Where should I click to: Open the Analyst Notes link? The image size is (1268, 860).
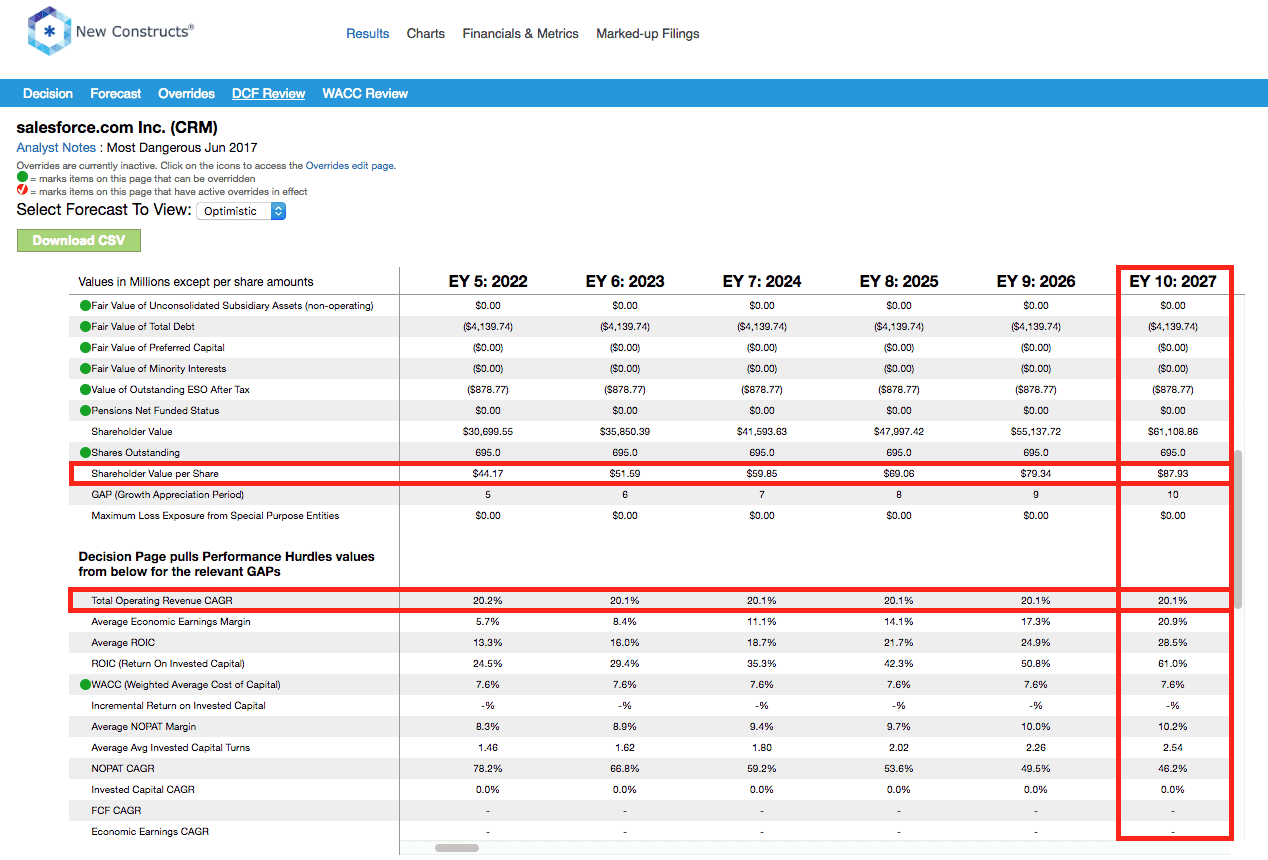point(56,147)
